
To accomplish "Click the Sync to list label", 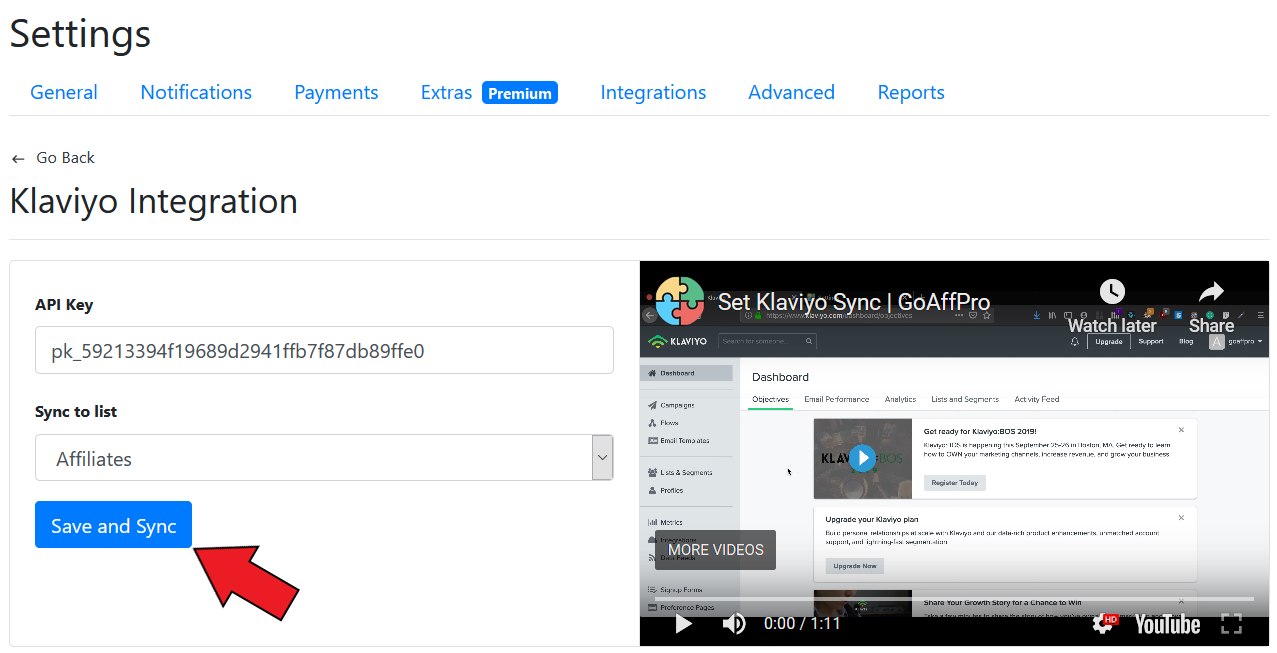I will (x=76, y=412).
